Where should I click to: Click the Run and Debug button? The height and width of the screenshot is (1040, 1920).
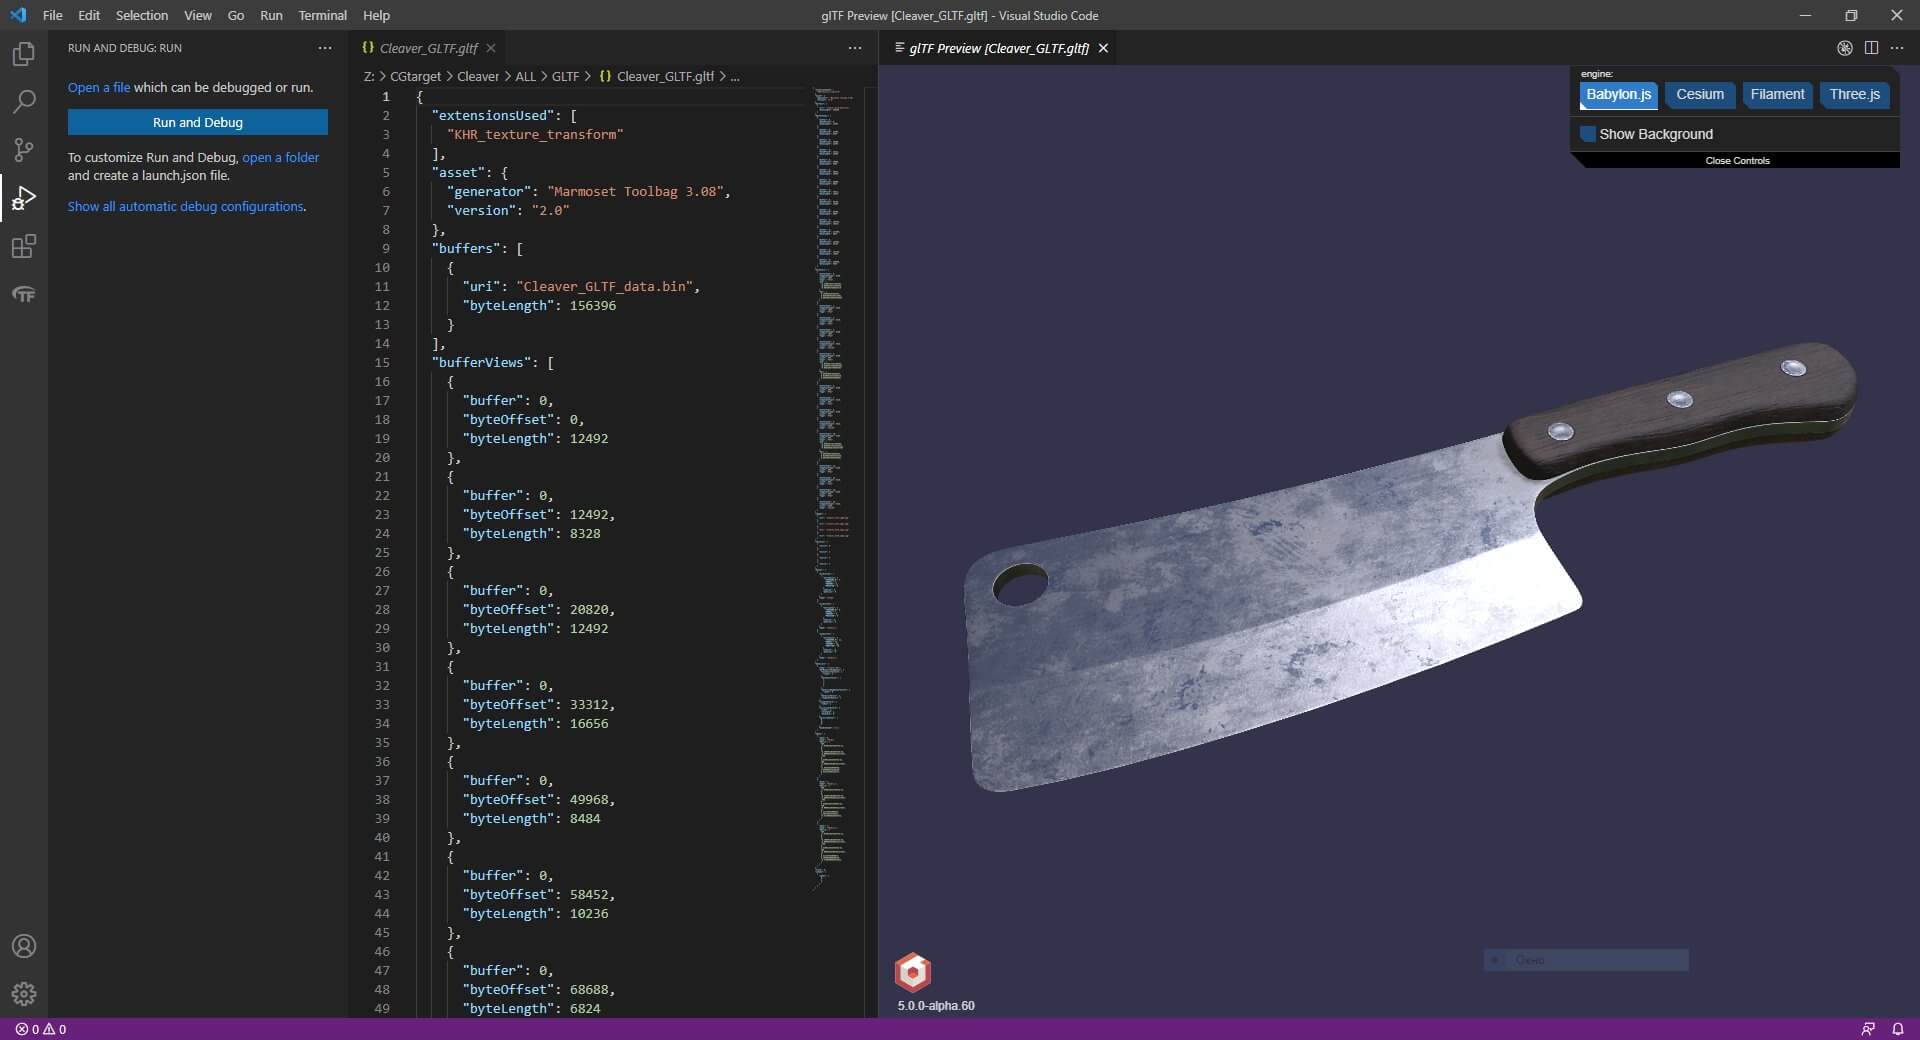198,122
